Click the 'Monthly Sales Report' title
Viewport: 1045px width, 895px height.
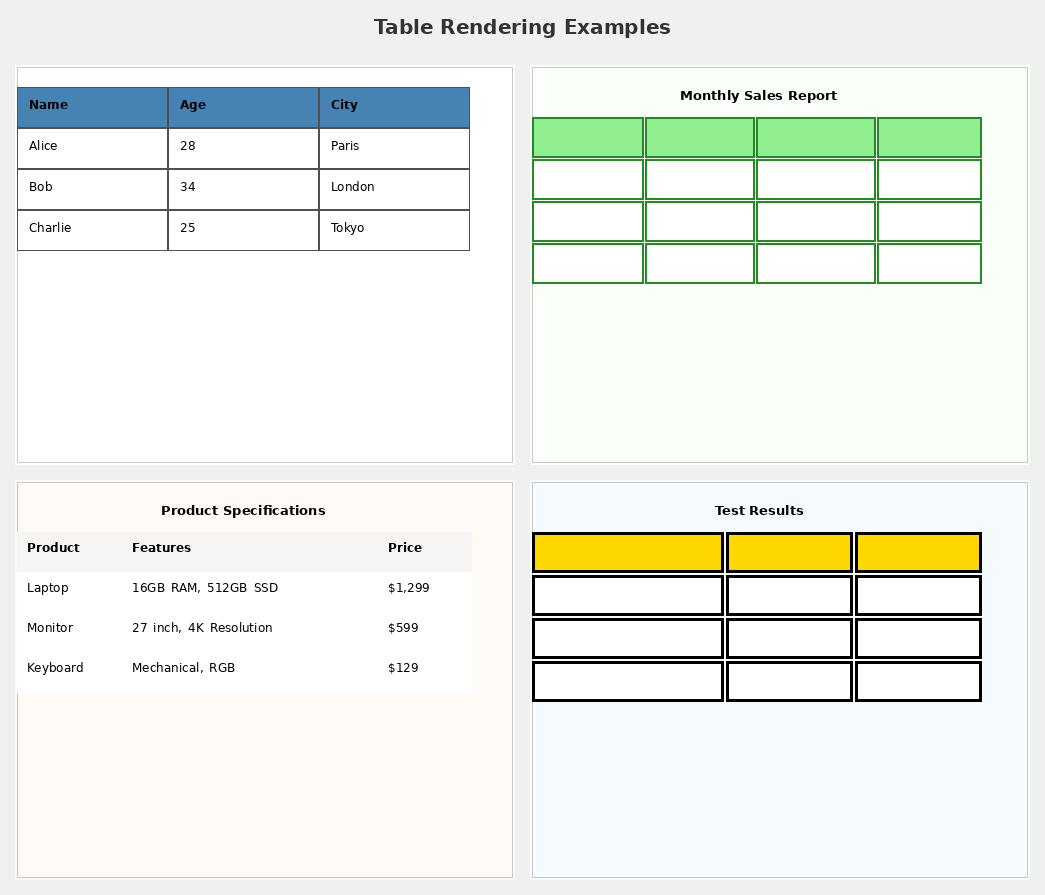coord(758,95)
